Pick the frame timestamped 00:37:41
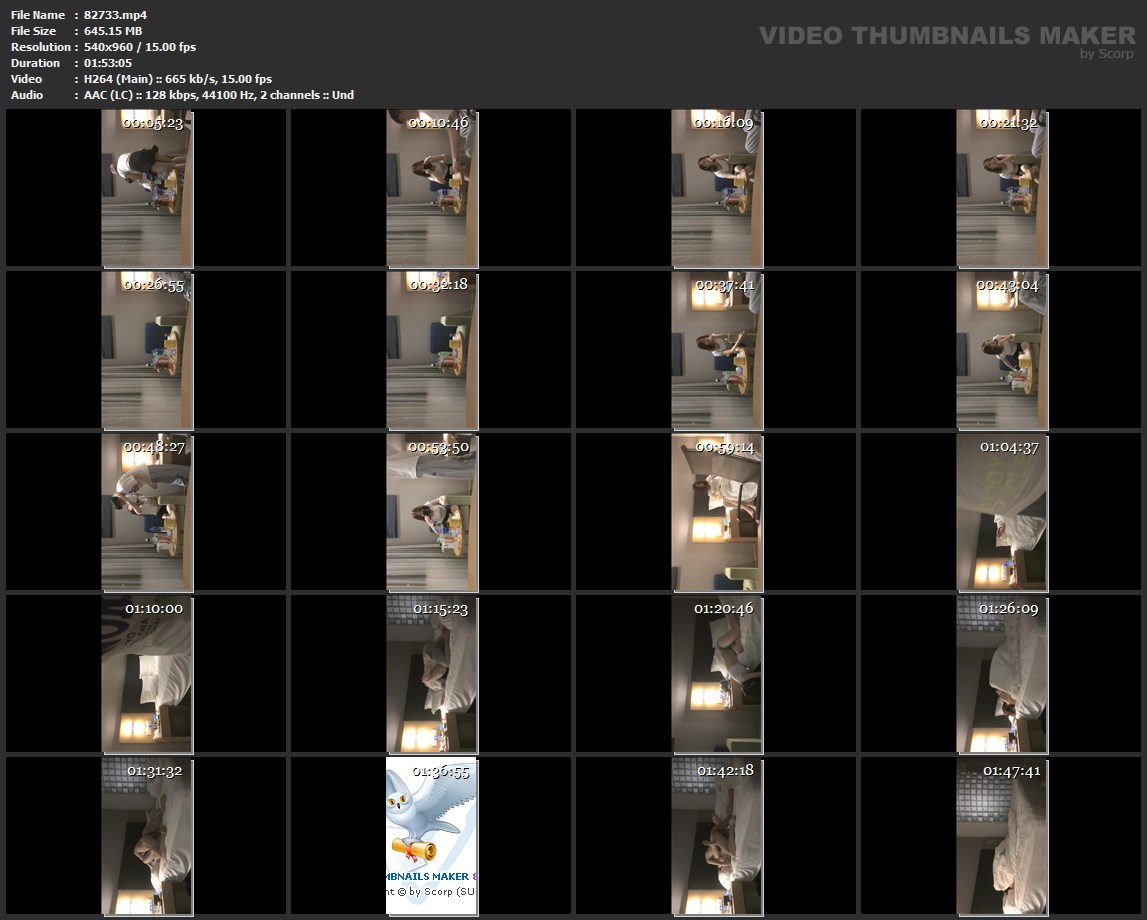The width and height of the screenshot is (1147, 920). pyautogui.click(x=716, y=350)
